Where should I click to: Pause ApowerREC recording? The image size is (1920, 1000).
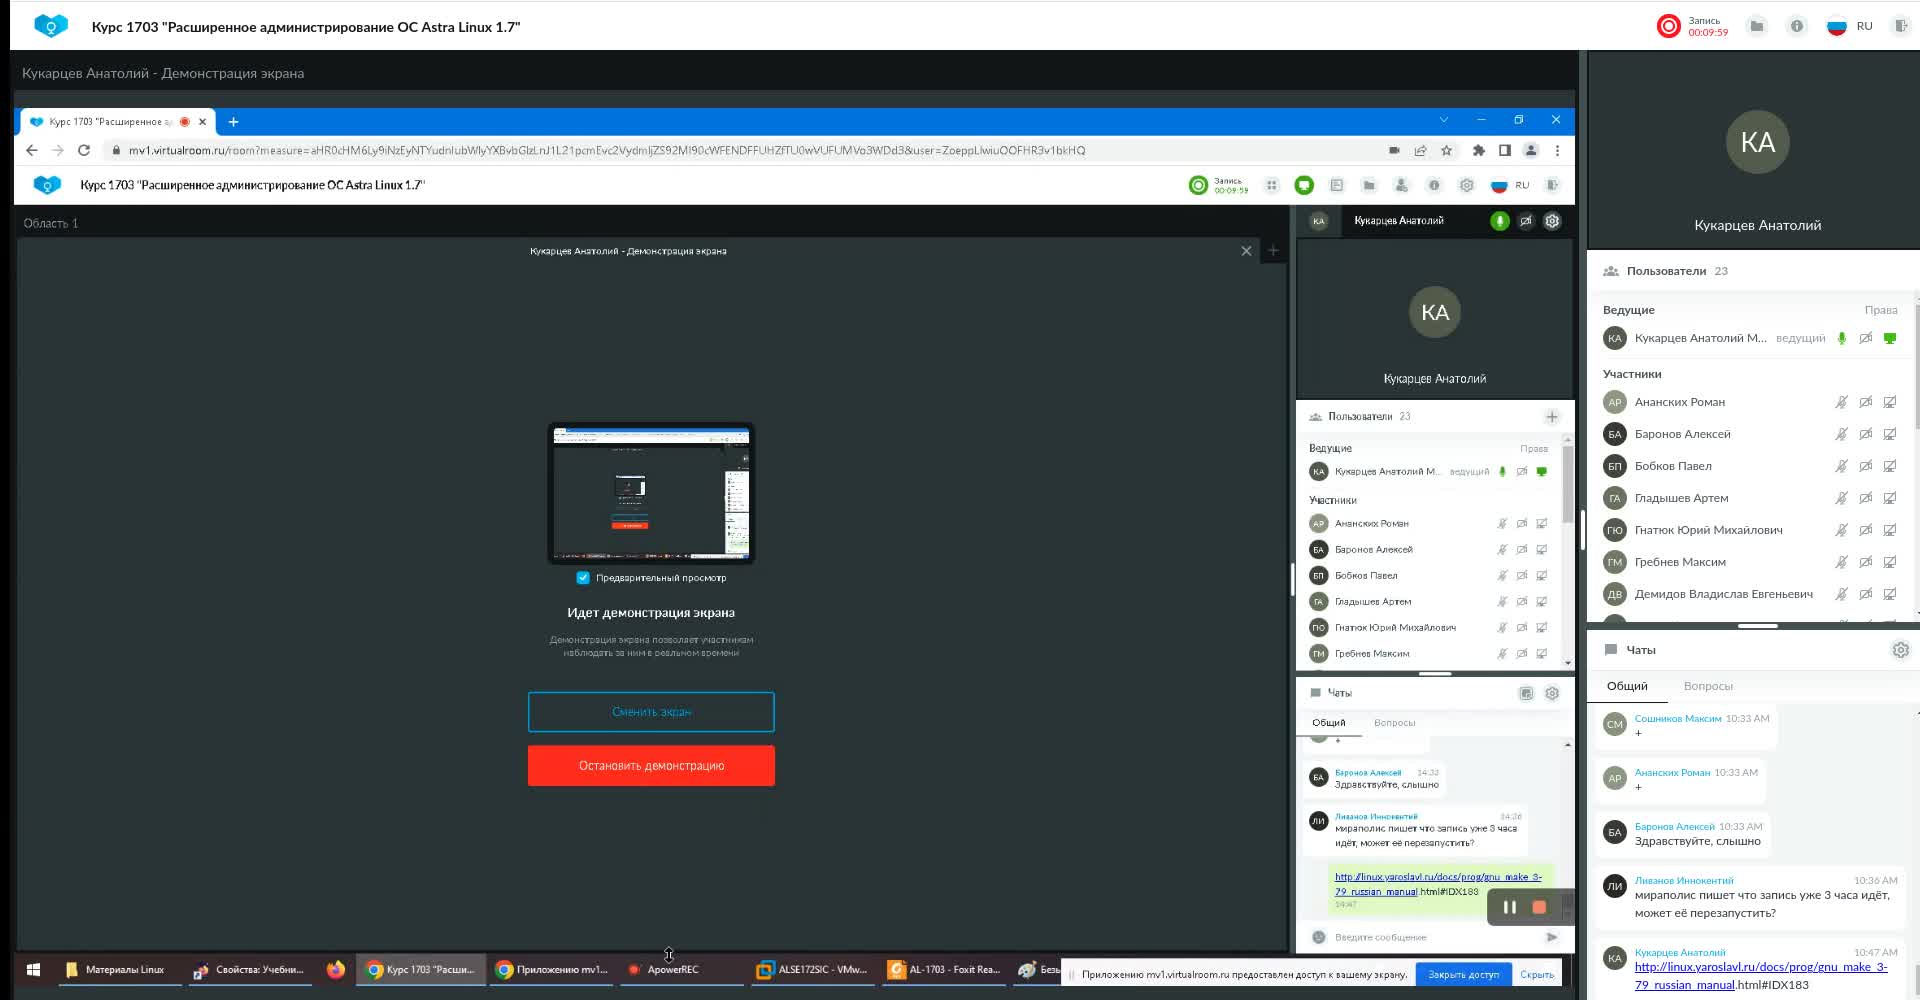(1510, 907)
